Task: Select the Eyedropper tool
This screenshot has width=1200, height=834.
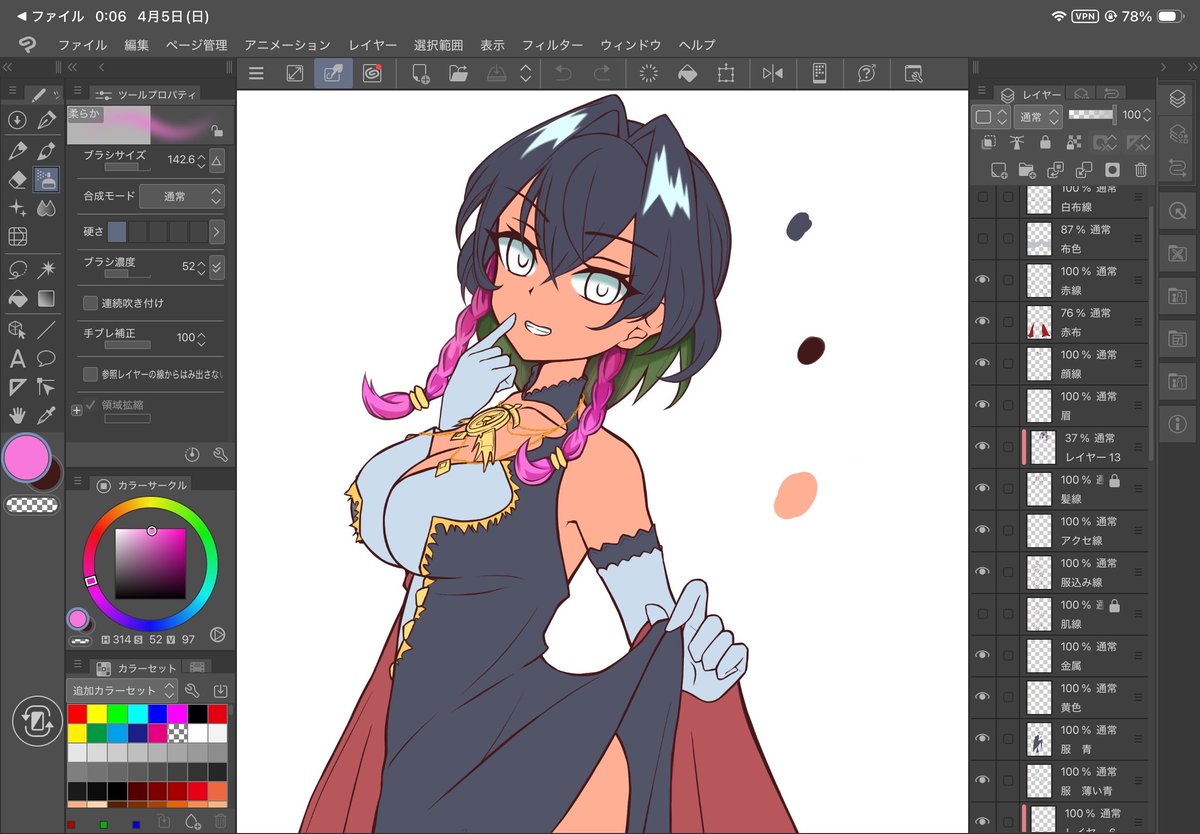Action: (x=46, y=416)
